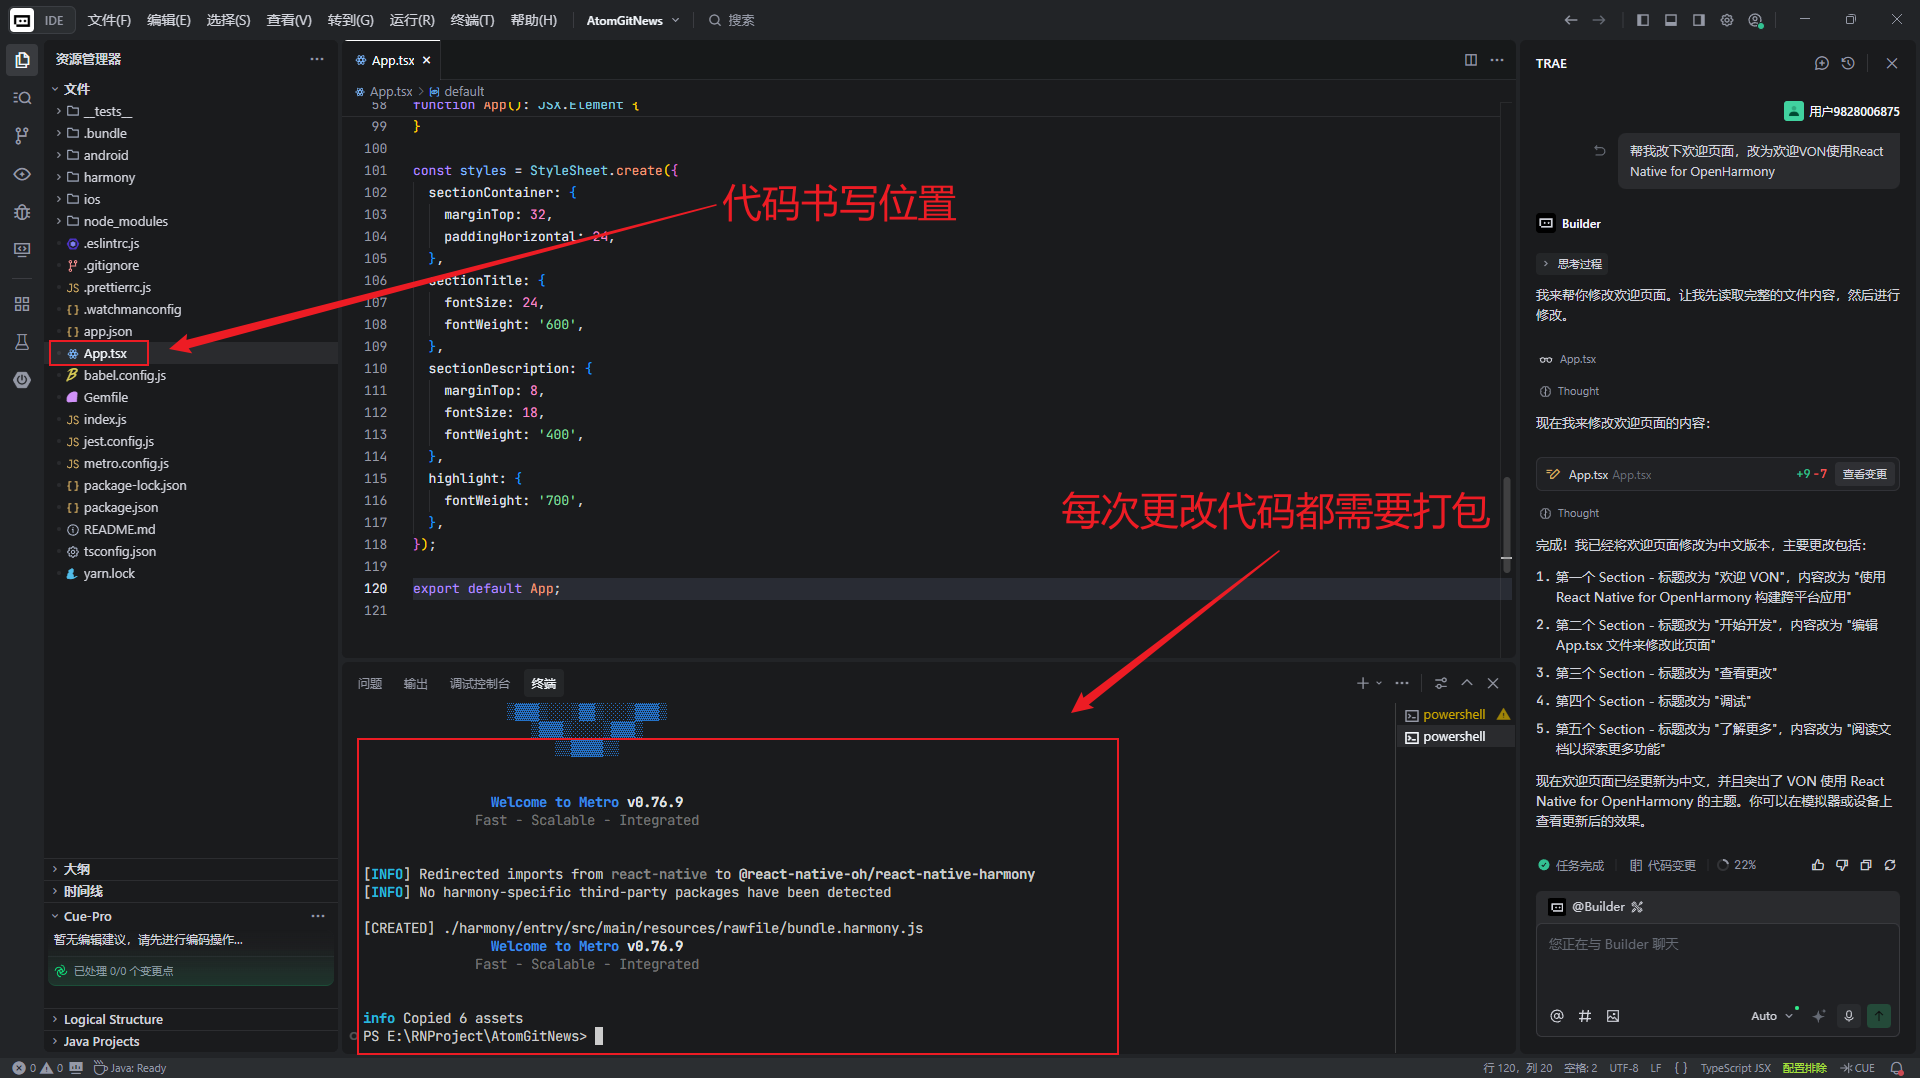Start a new chat in TRAE panel

(x=1822, y=63)
